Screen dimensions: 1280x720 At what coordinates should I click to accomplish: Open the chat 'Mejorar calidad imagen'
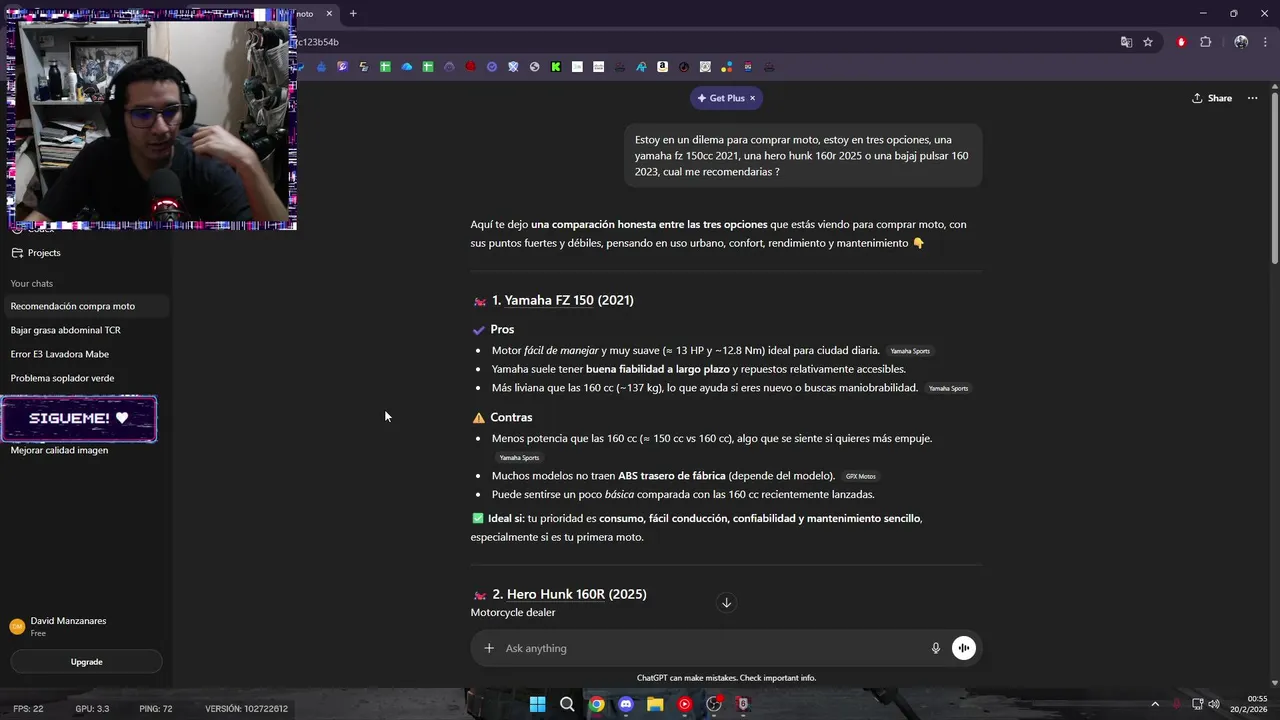click(x=59, y=450)
